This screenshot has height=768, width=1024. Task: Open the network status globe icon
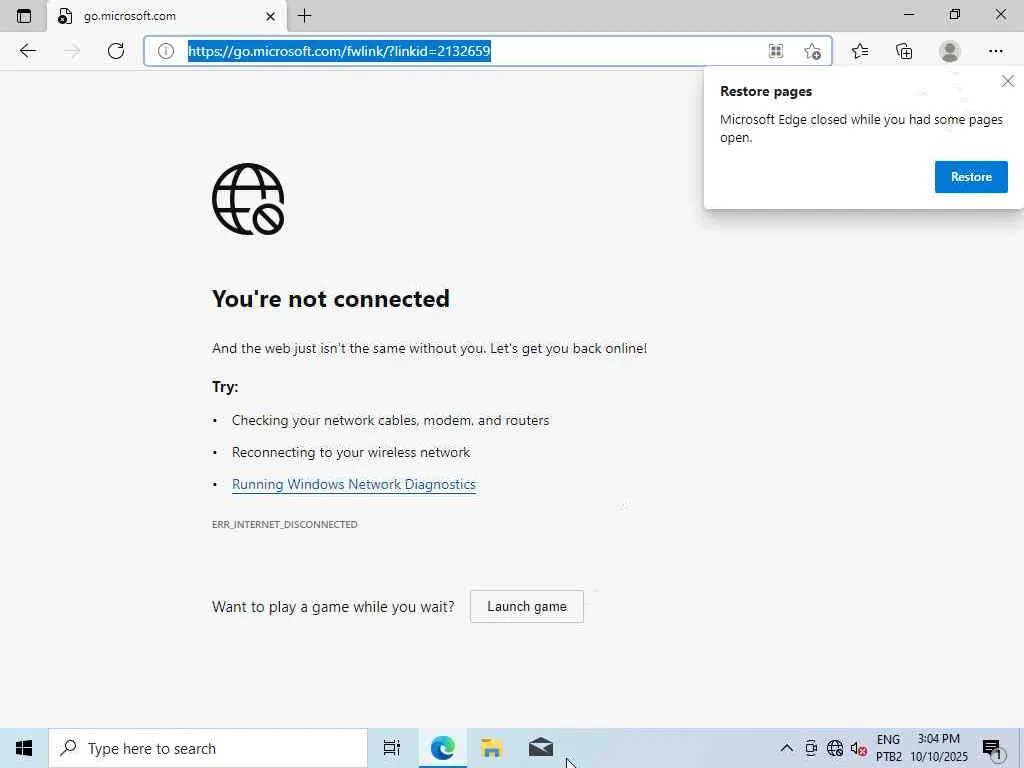click(835, 748)
